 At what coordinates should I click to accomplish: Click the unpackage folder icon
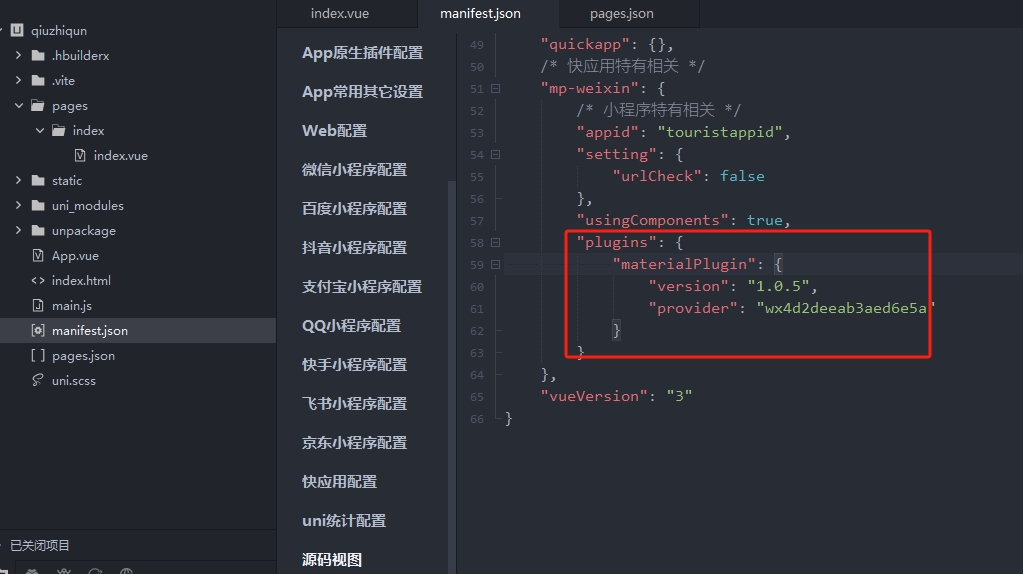pyautogui.click(x=38, y=230)
